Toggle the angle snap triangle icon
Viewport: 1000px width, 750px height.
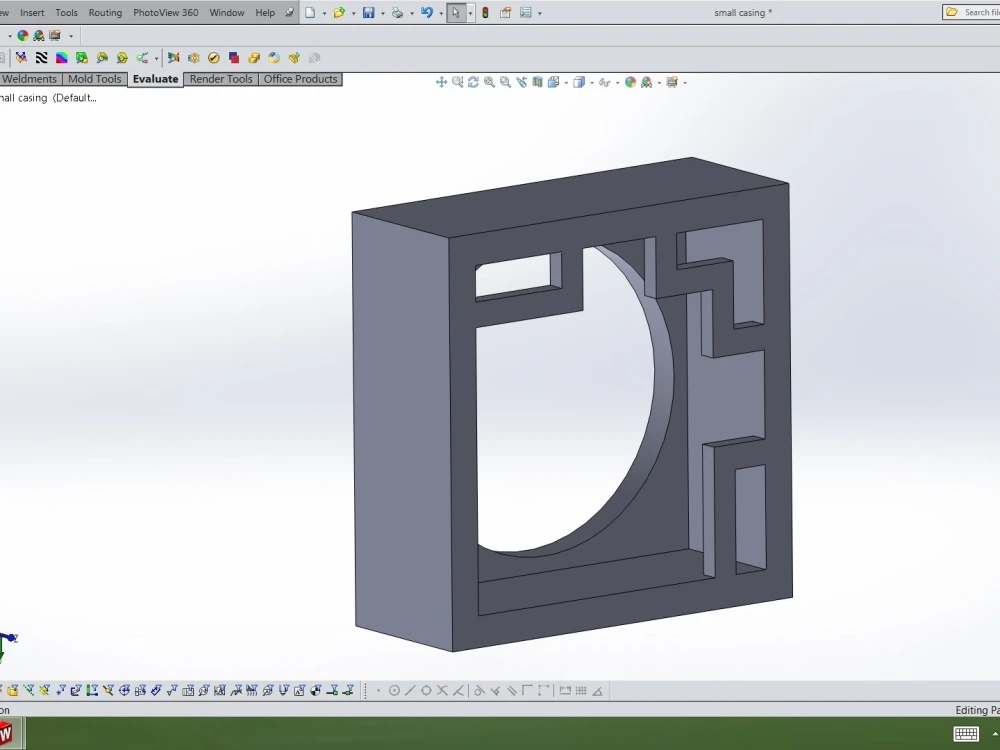[598, 691]
